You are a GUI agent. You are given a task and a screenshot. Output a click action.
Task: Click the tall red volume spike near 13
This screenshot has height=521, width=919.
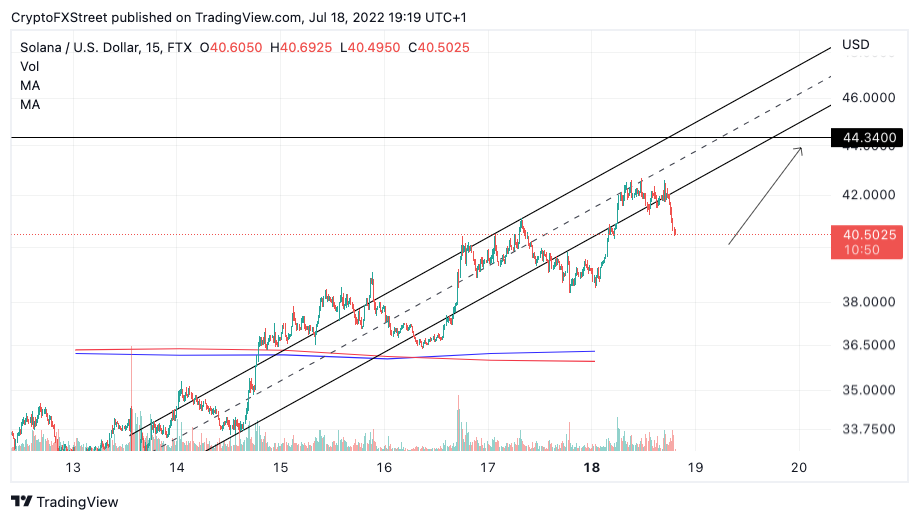pyautogui.click(x=131, y=399)
